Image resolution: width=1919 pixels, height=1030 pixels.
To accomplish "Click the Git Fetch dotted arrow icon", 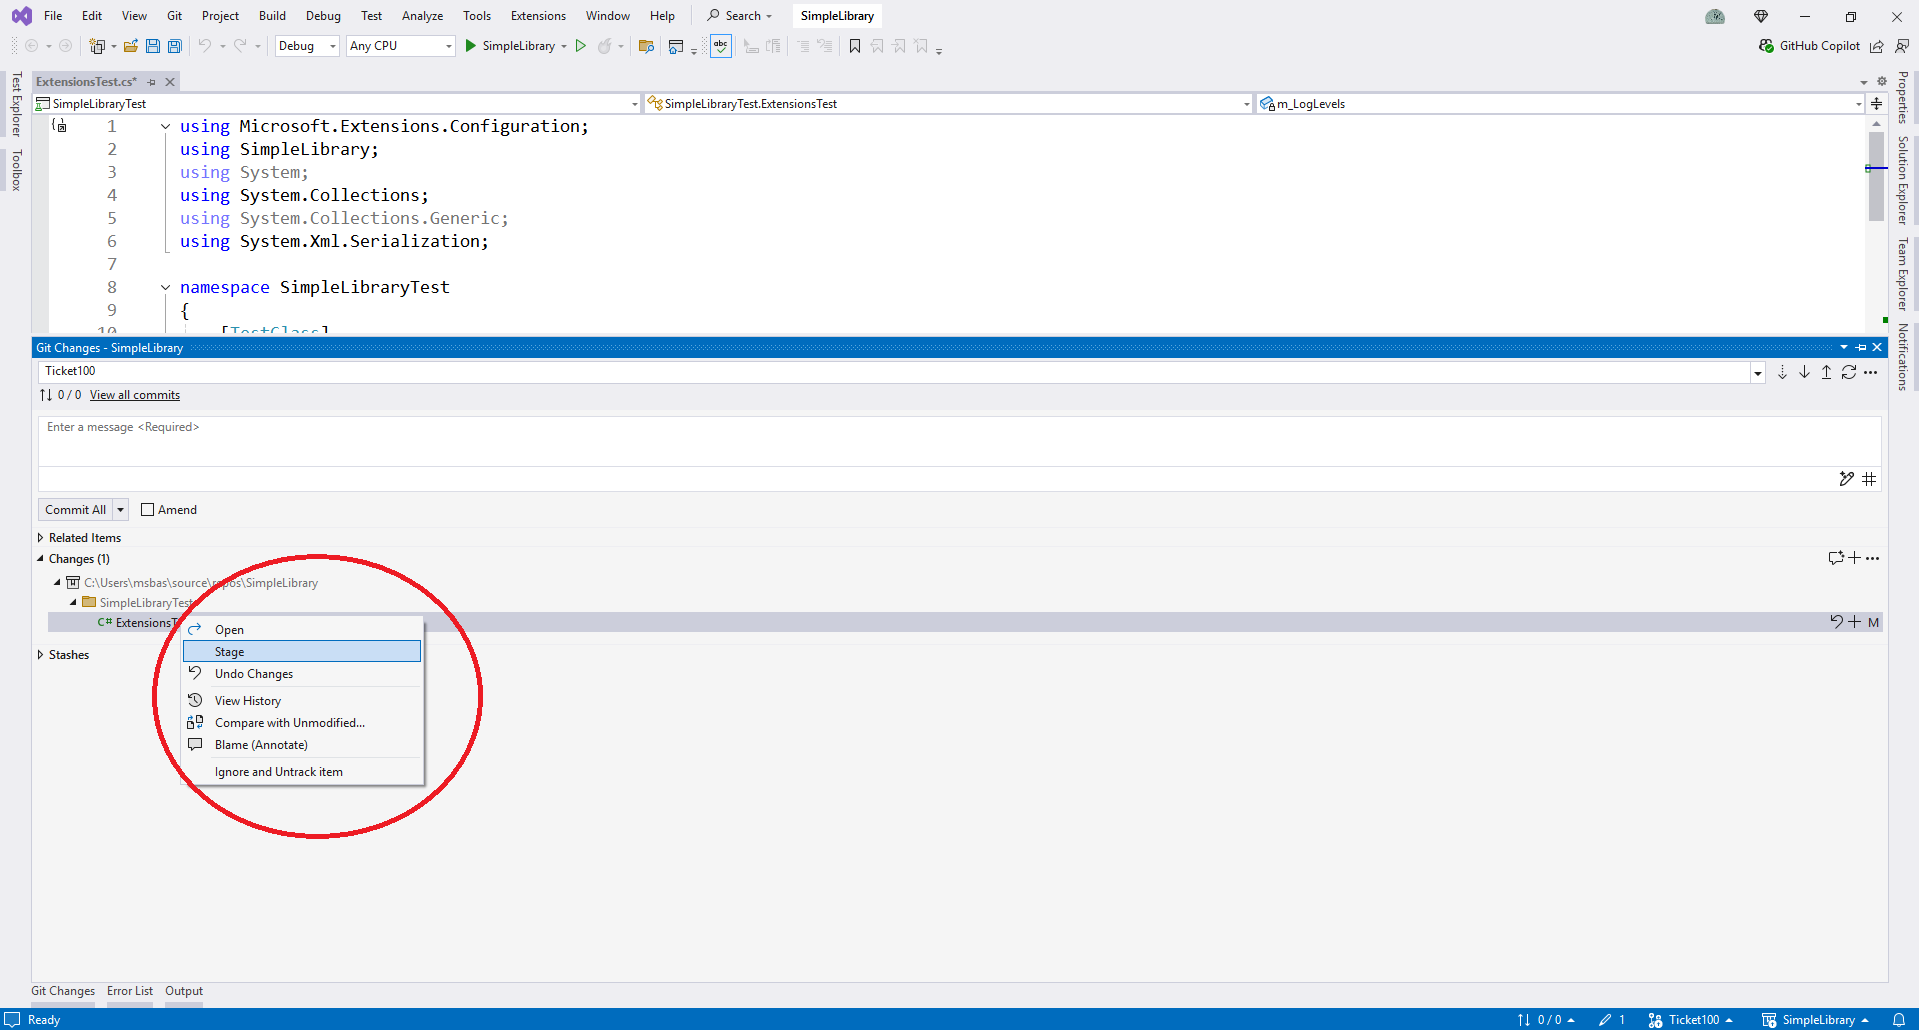I will [x=1782, y=372].
